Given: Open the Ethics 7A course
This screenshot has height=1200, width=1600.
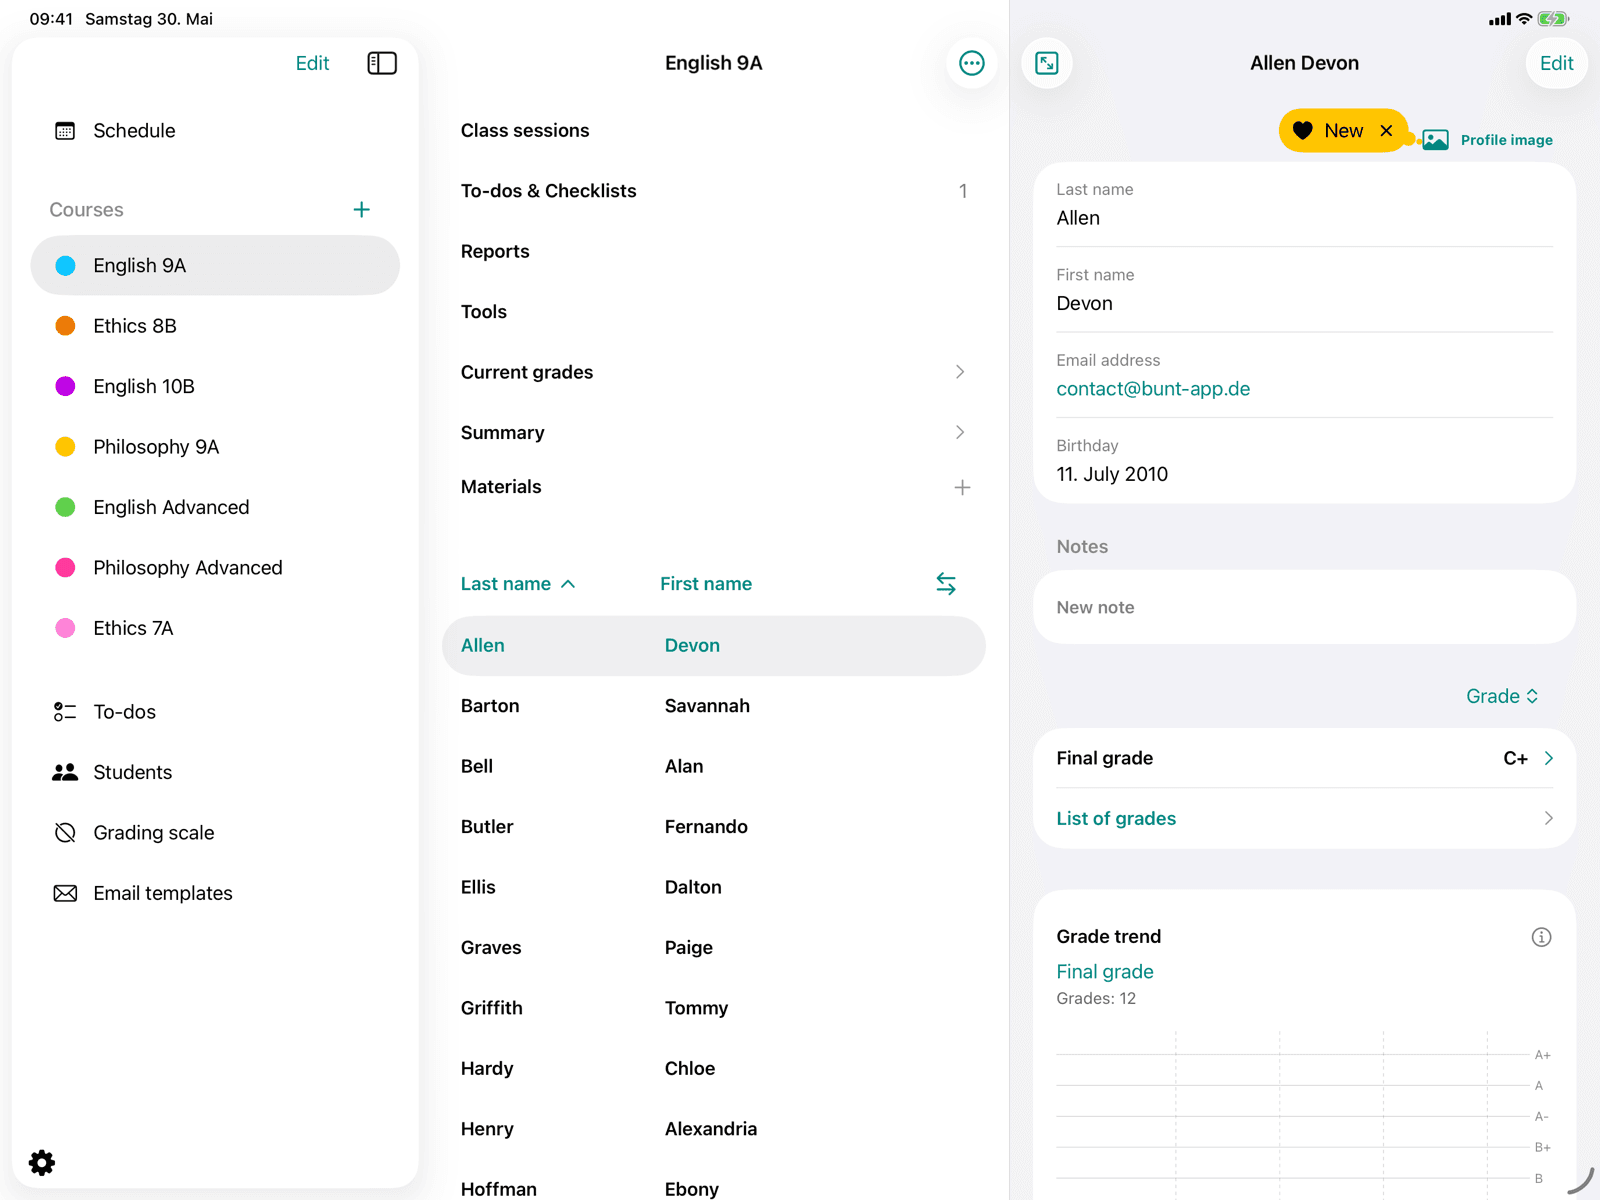Looking at the screenshot, I should pyautogui.click(x=215, y=628).
